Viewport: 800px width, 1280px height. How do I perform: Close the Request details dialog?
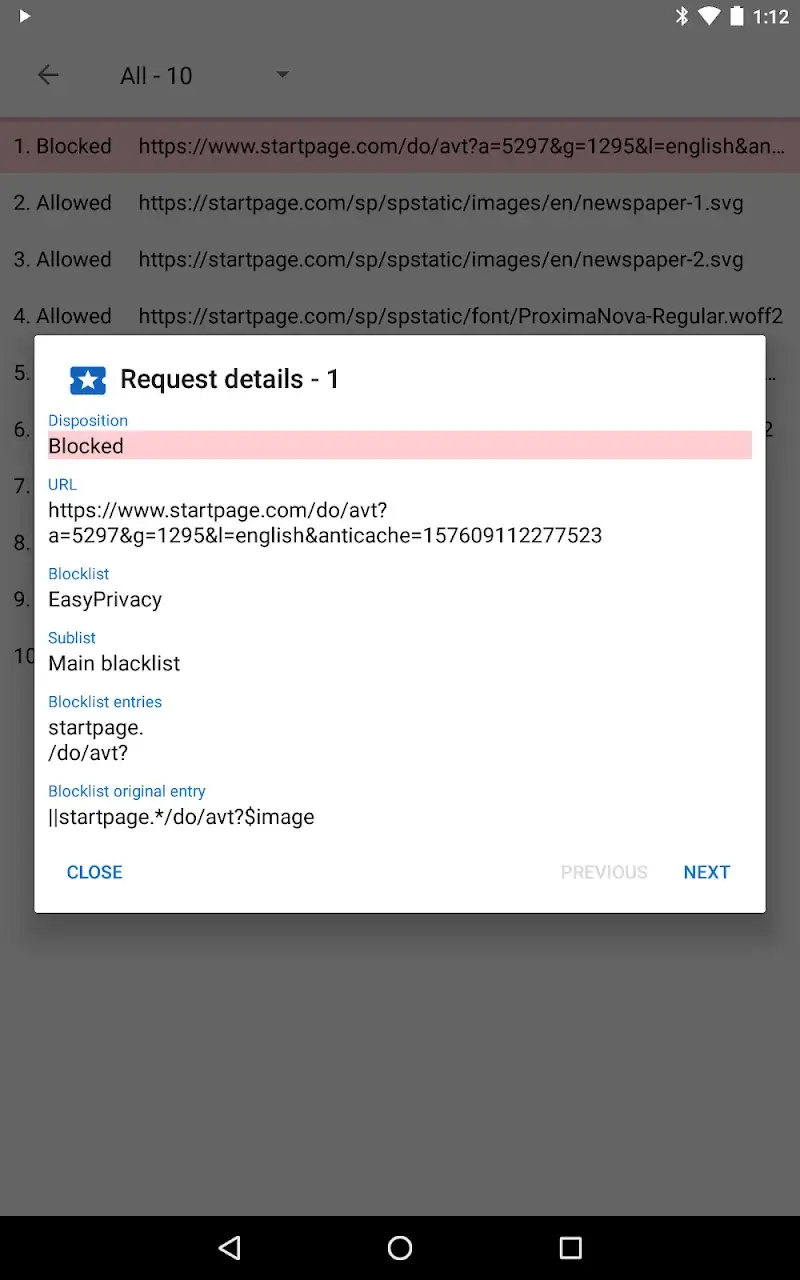click(x=94, y=872)
